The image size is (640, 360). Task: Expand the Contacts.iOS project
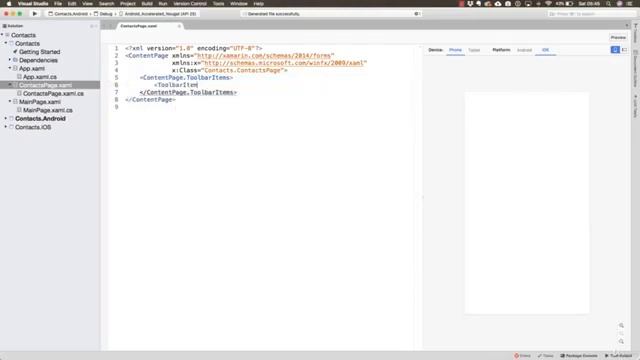click(x=6, y=127)
